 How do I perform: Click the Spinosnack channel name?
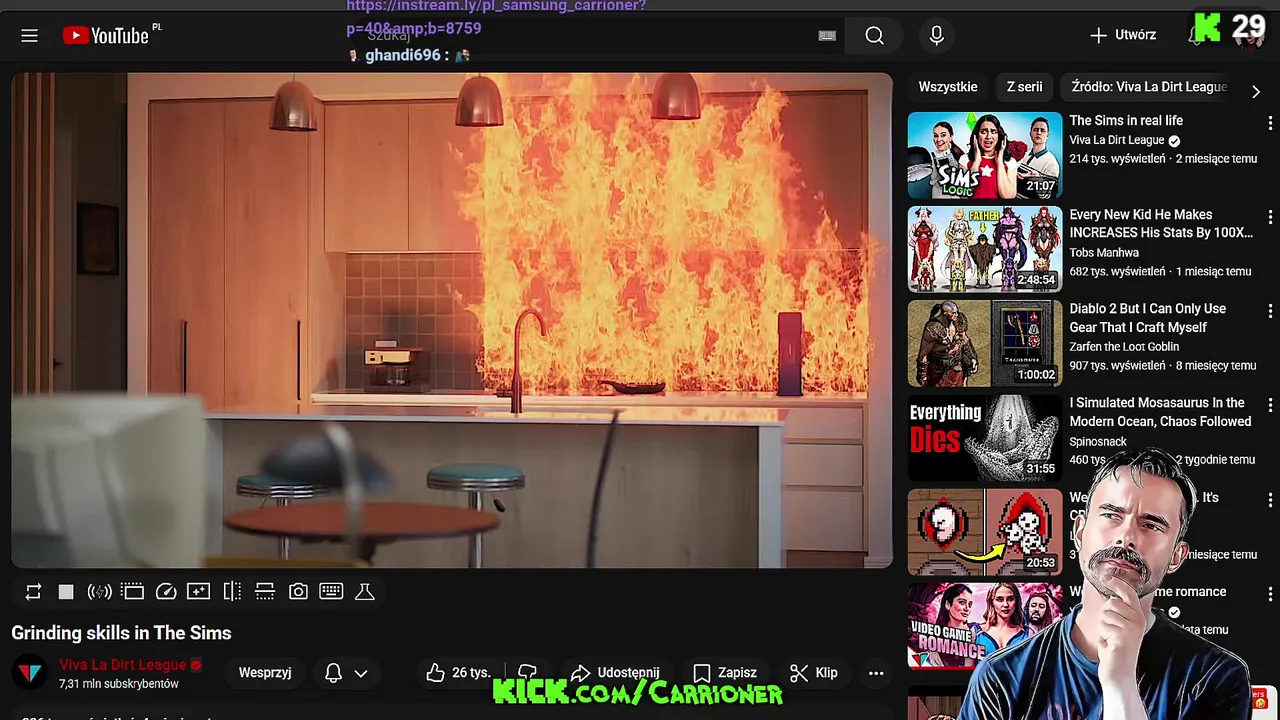(1098, 441)
